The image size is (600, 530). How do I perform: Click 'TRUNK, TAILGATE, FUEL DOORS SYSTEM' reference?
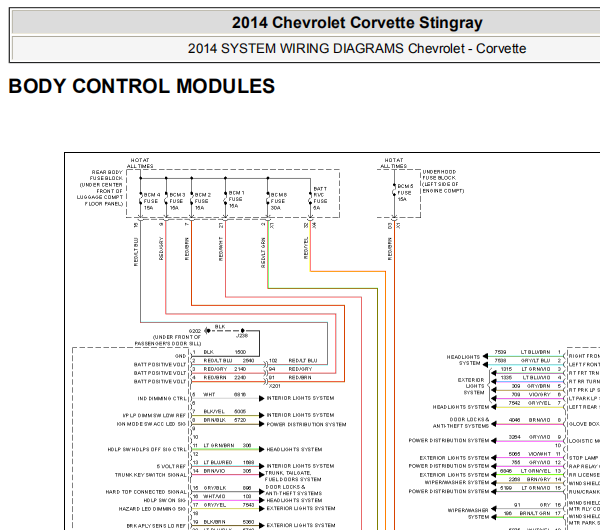[x=293, y=476]
